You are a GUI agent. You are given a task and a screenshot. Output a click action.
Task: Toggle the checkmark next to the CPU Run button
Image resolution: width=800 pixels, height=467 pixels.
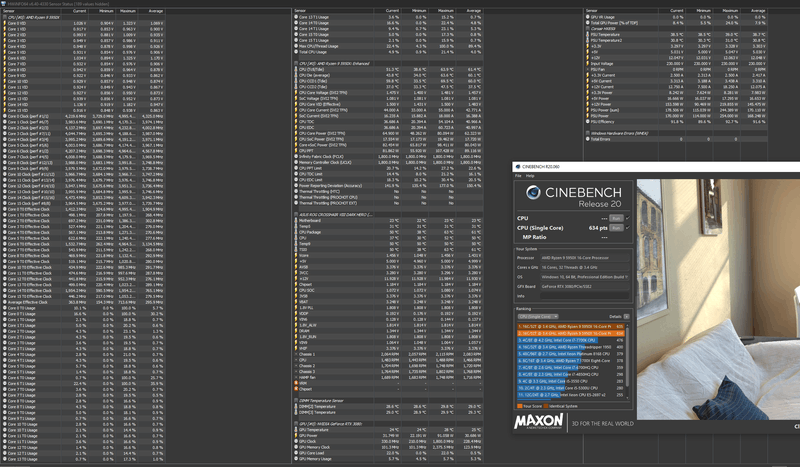click(x=628, y=218)
